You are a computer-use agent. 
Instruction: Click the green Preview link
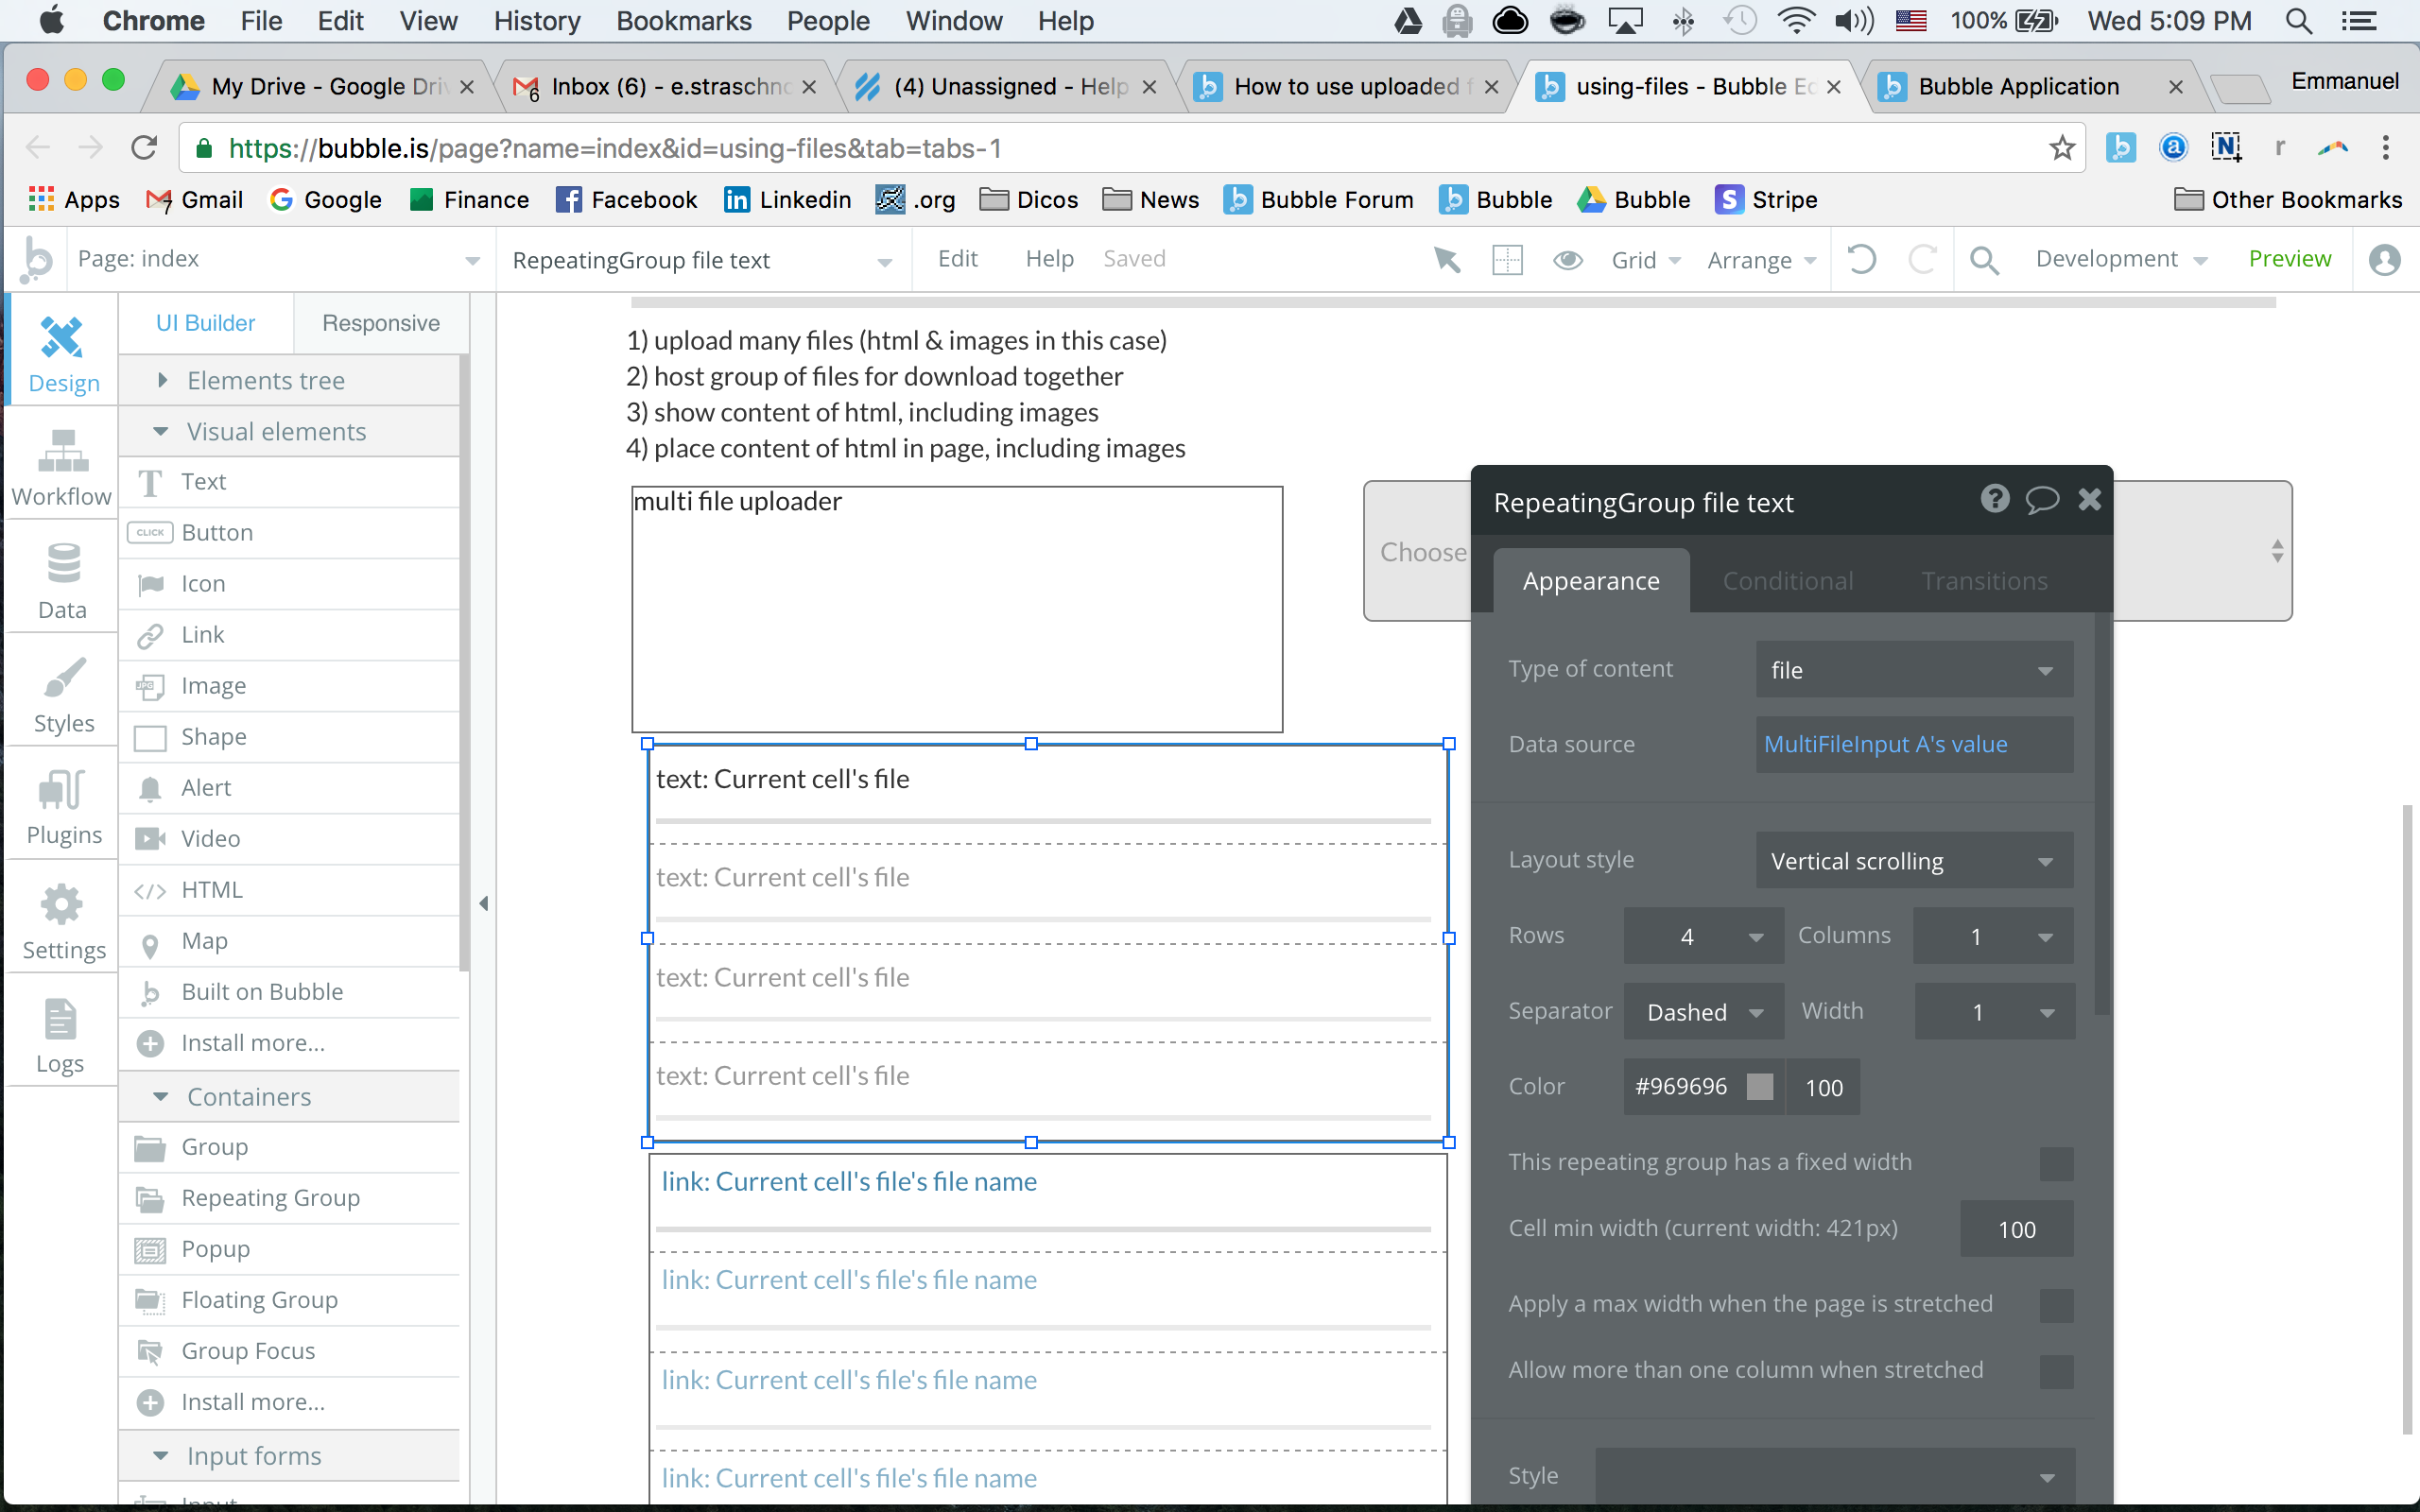tap(2288, 259)
